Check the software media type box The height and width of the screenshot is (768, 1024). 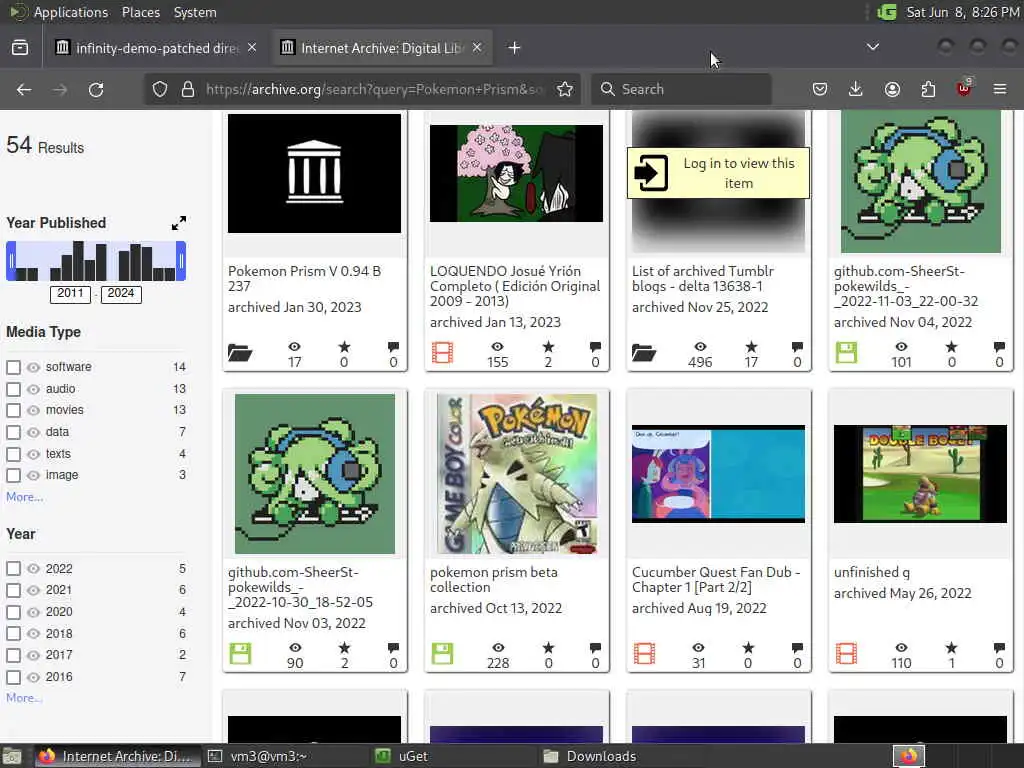13,368
